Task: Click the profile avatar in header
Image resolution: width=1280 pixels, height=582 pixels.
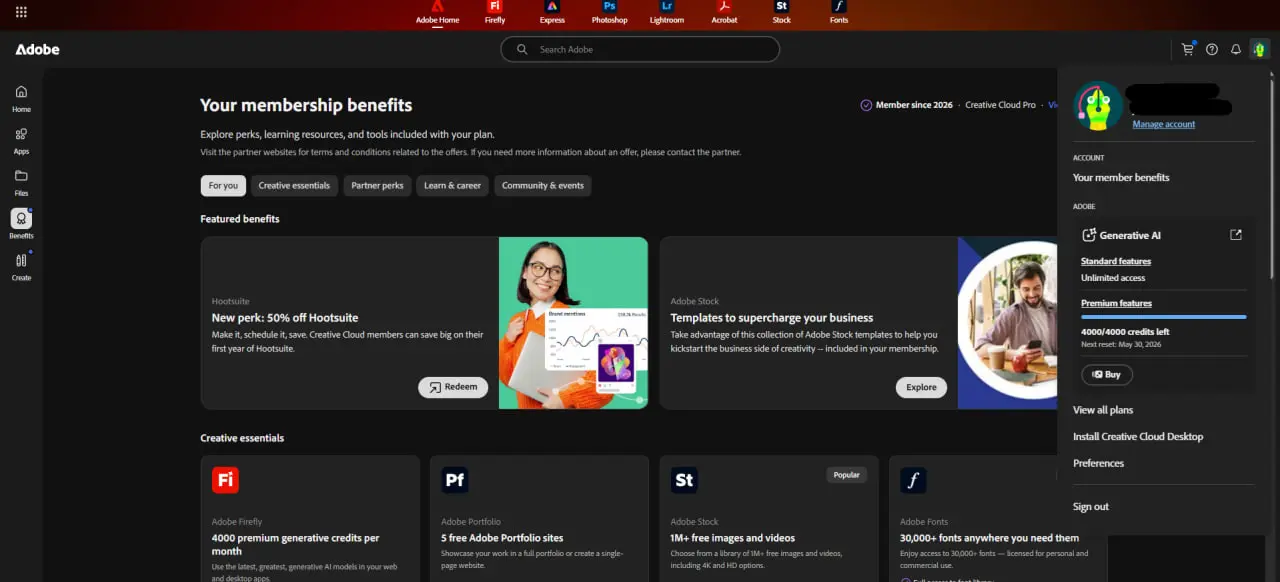Action: point(1260,49)
